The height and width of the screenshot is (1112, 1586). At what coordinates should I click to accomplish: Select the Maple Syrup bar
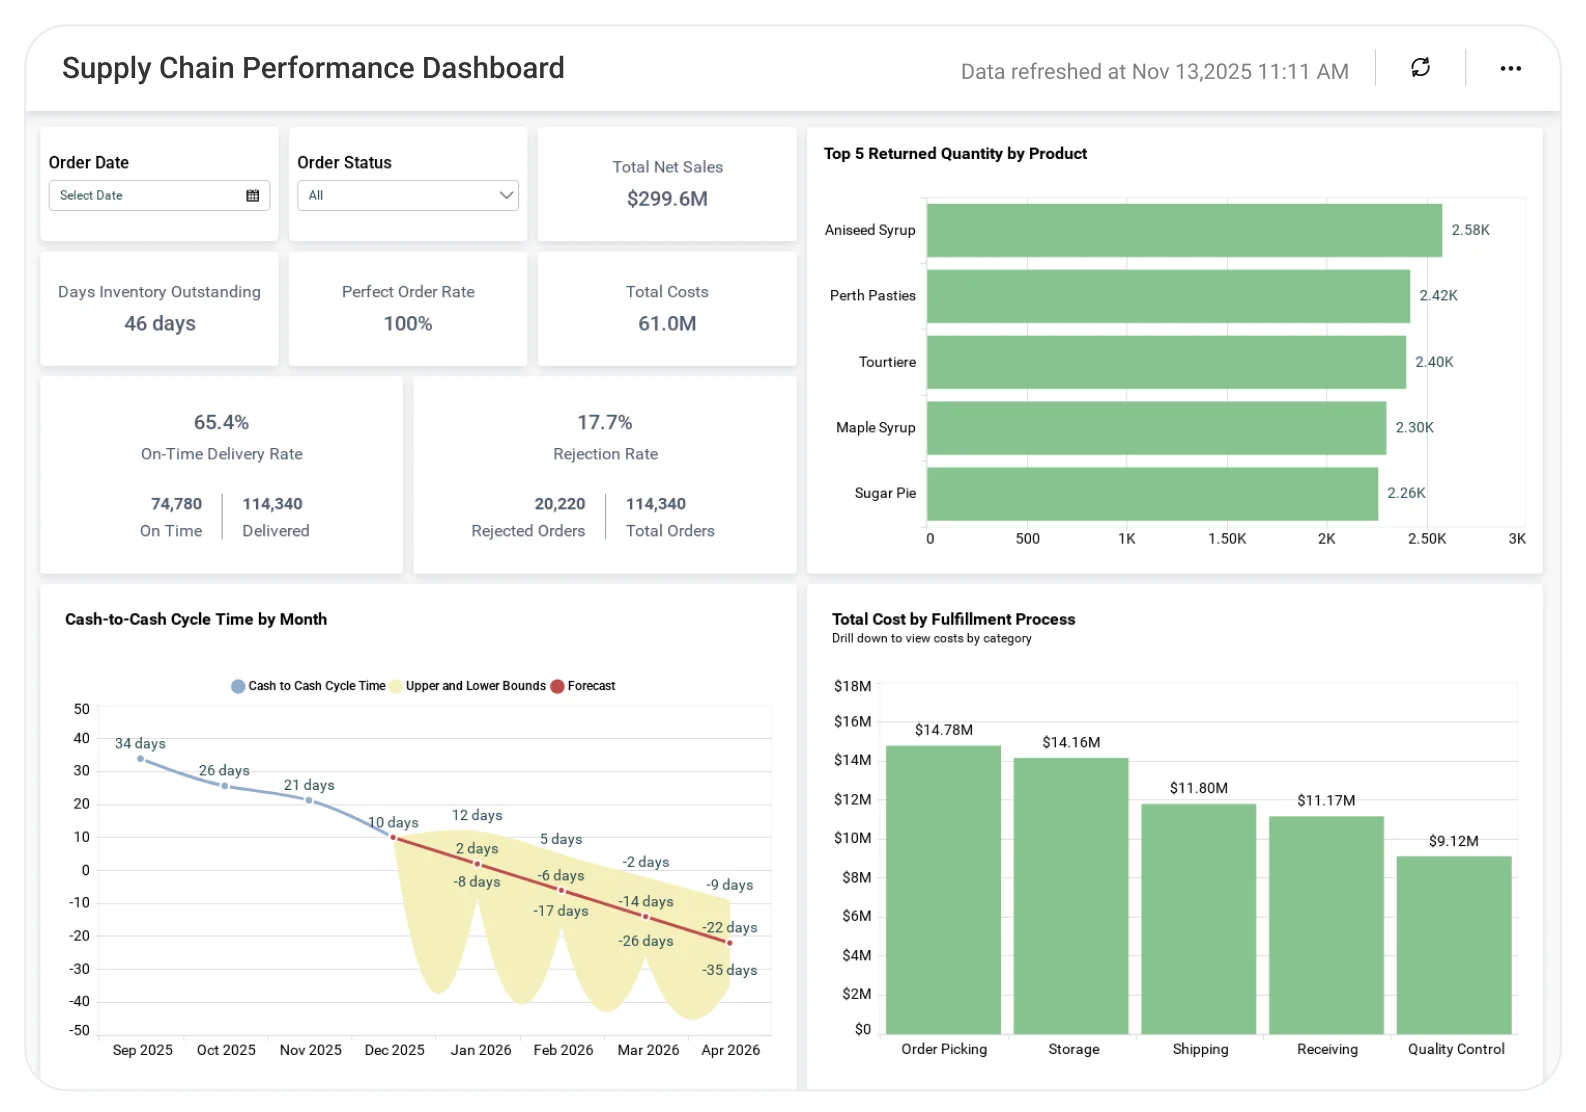click(1156, 428)
